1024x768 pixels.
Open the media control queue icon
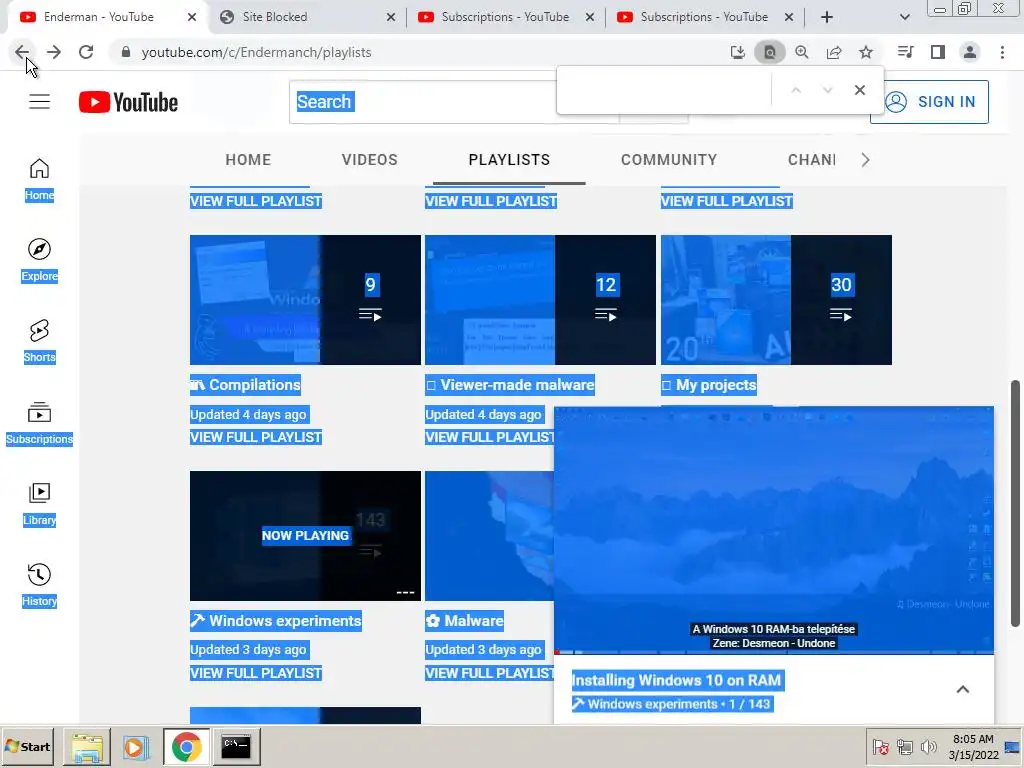(905, 52)
